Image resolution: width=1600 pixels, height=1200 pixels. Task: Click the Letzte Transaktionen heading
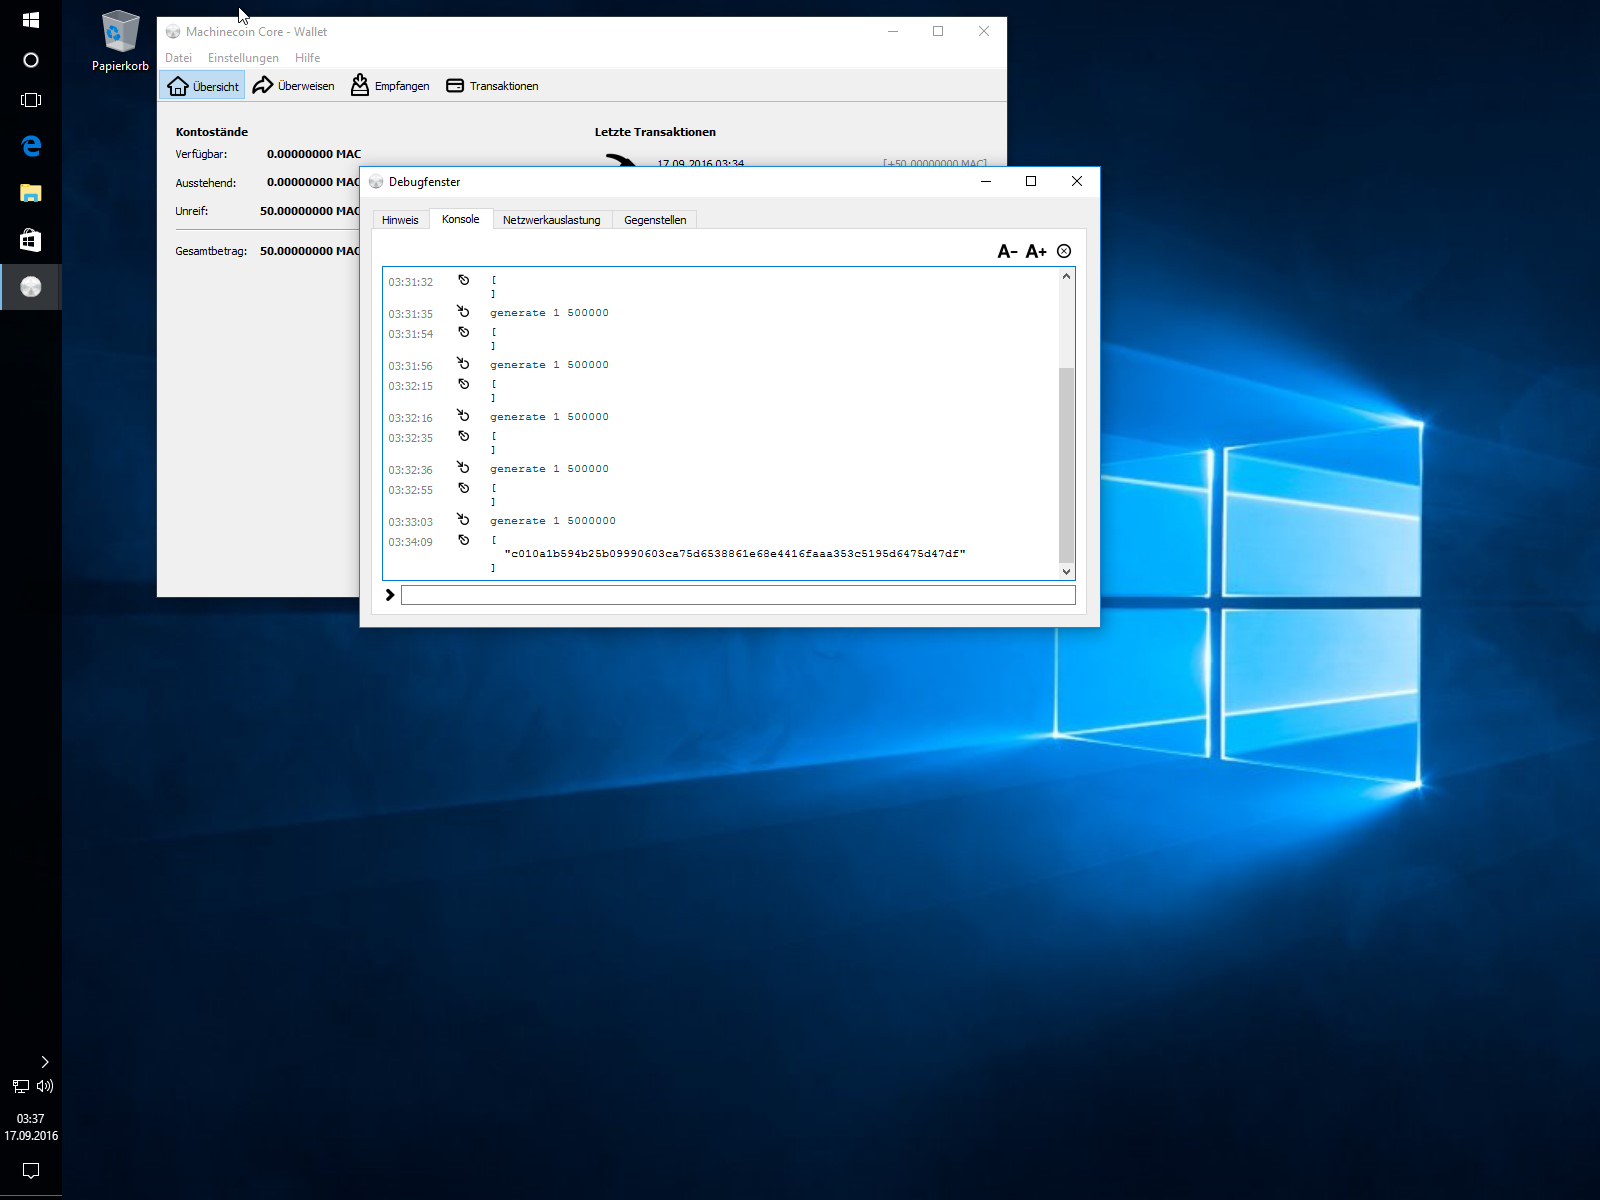(655, 132)
